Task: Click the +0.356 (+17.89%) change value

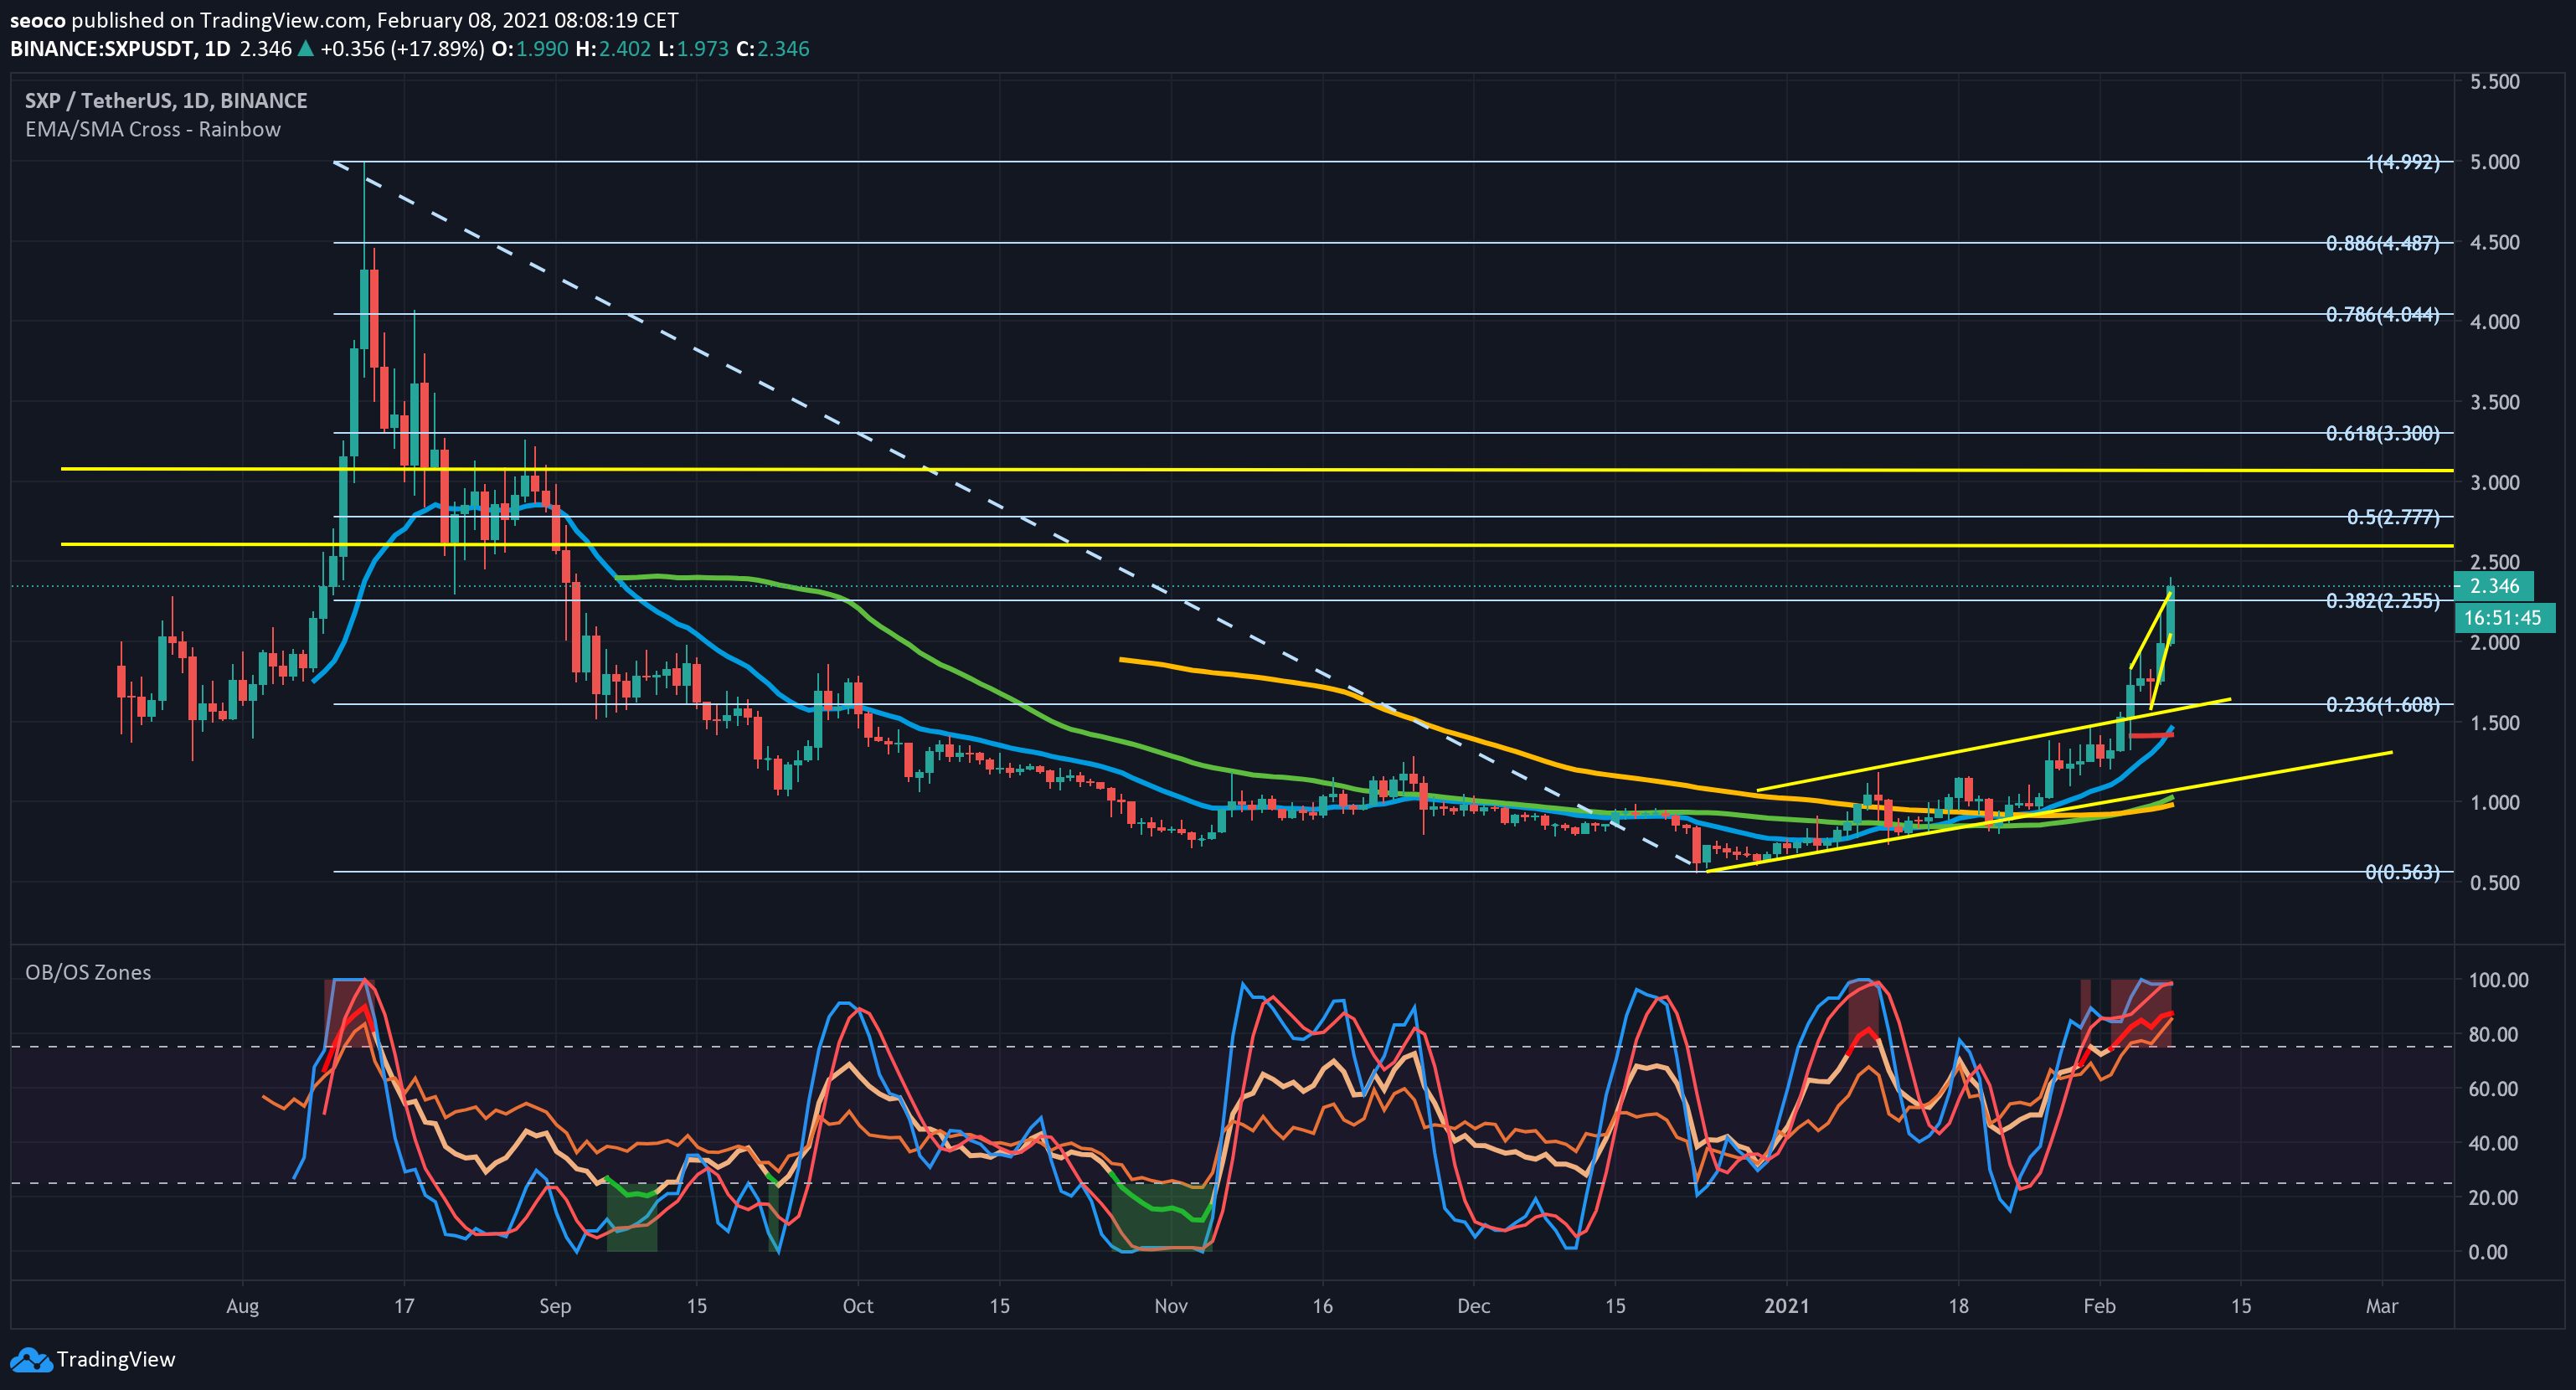Action: 402,49
